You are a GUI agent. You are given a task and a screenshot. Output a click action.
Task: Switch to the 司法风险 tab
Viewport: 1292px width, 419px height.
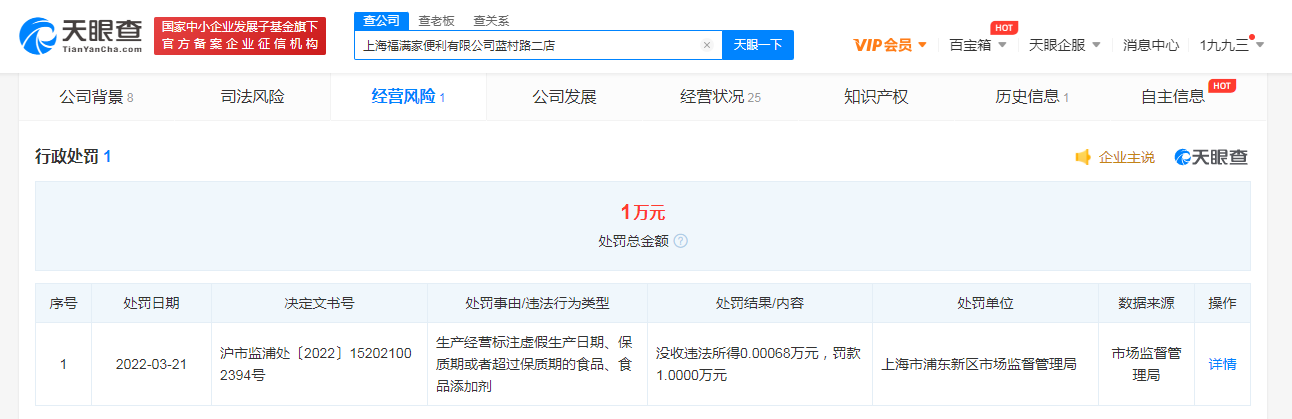click(252, 97)
